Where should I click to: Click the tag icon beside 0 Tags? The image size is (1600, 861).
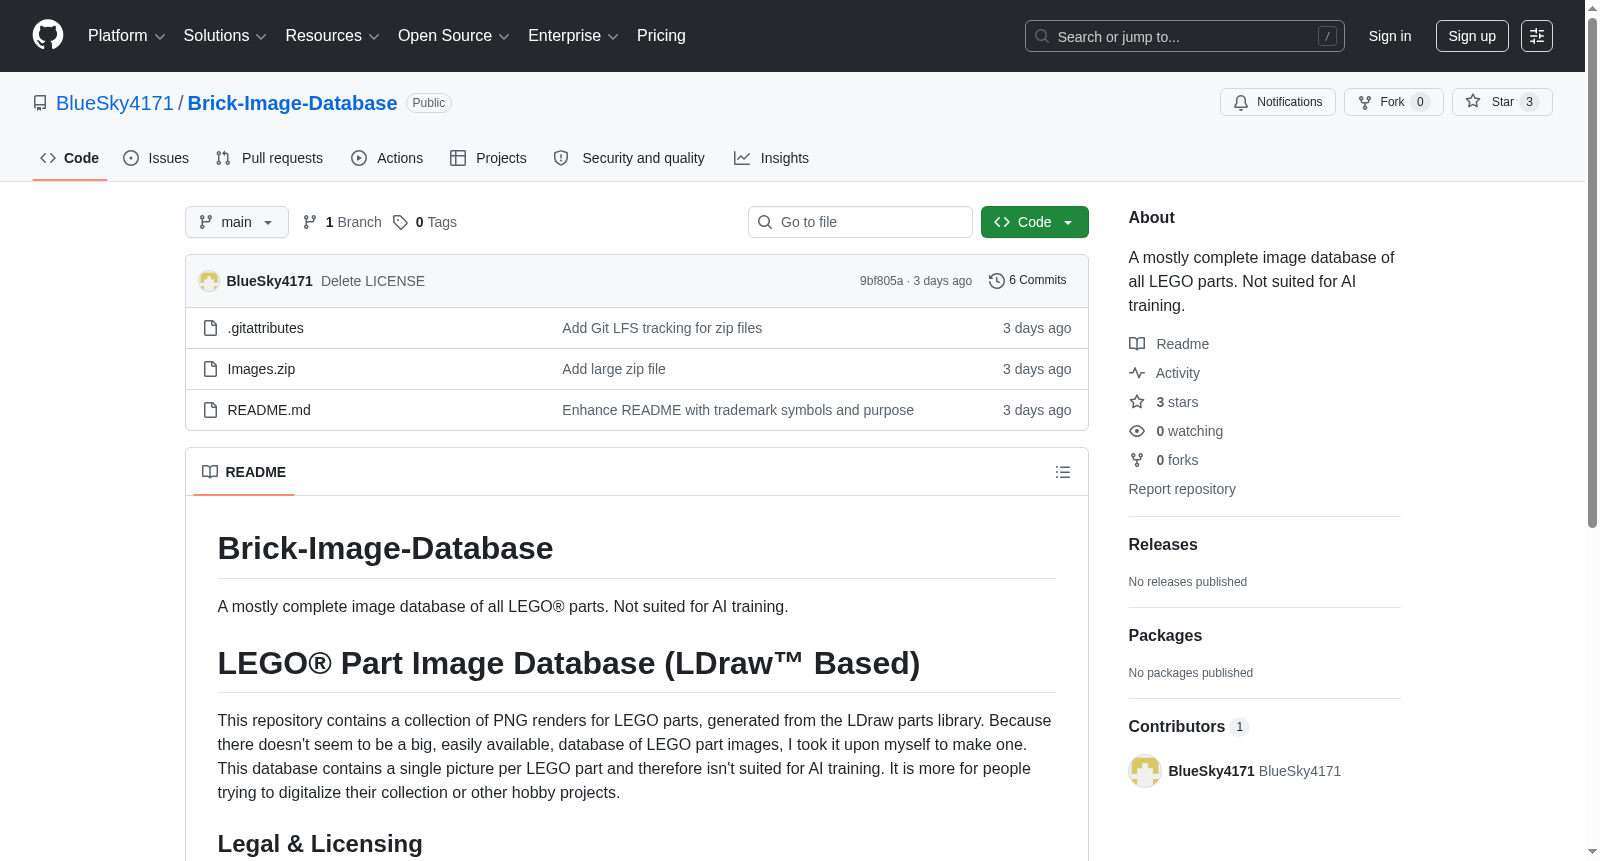click(400, 222)
